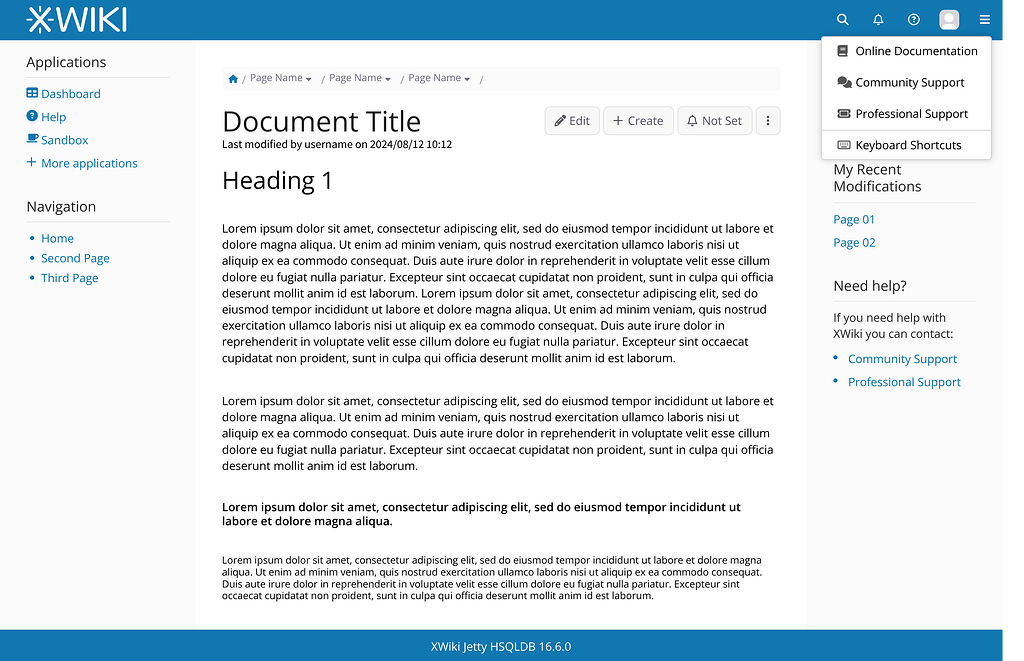1024x661 pixels.
Task: Click the notifications bell icon
Action: coord(878,19)
